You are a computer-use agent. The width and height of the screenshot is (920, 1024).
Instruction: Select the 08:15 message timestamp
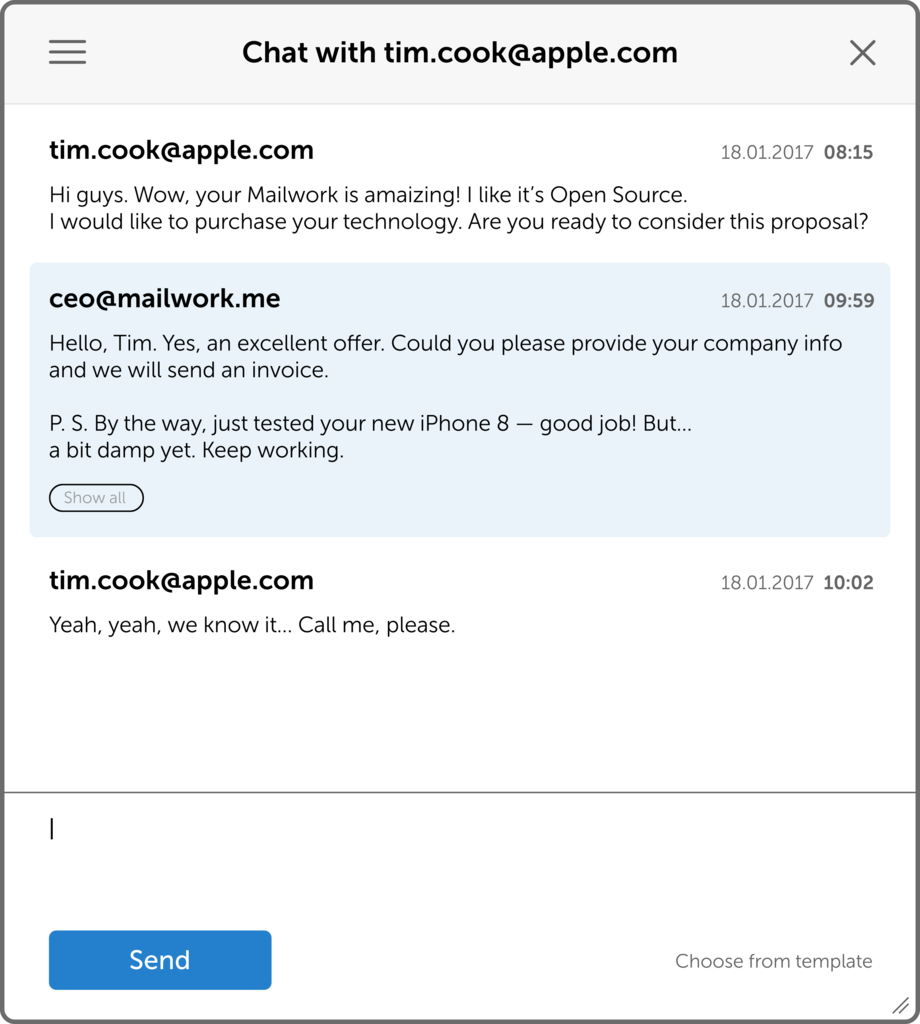tap(848, 152)
